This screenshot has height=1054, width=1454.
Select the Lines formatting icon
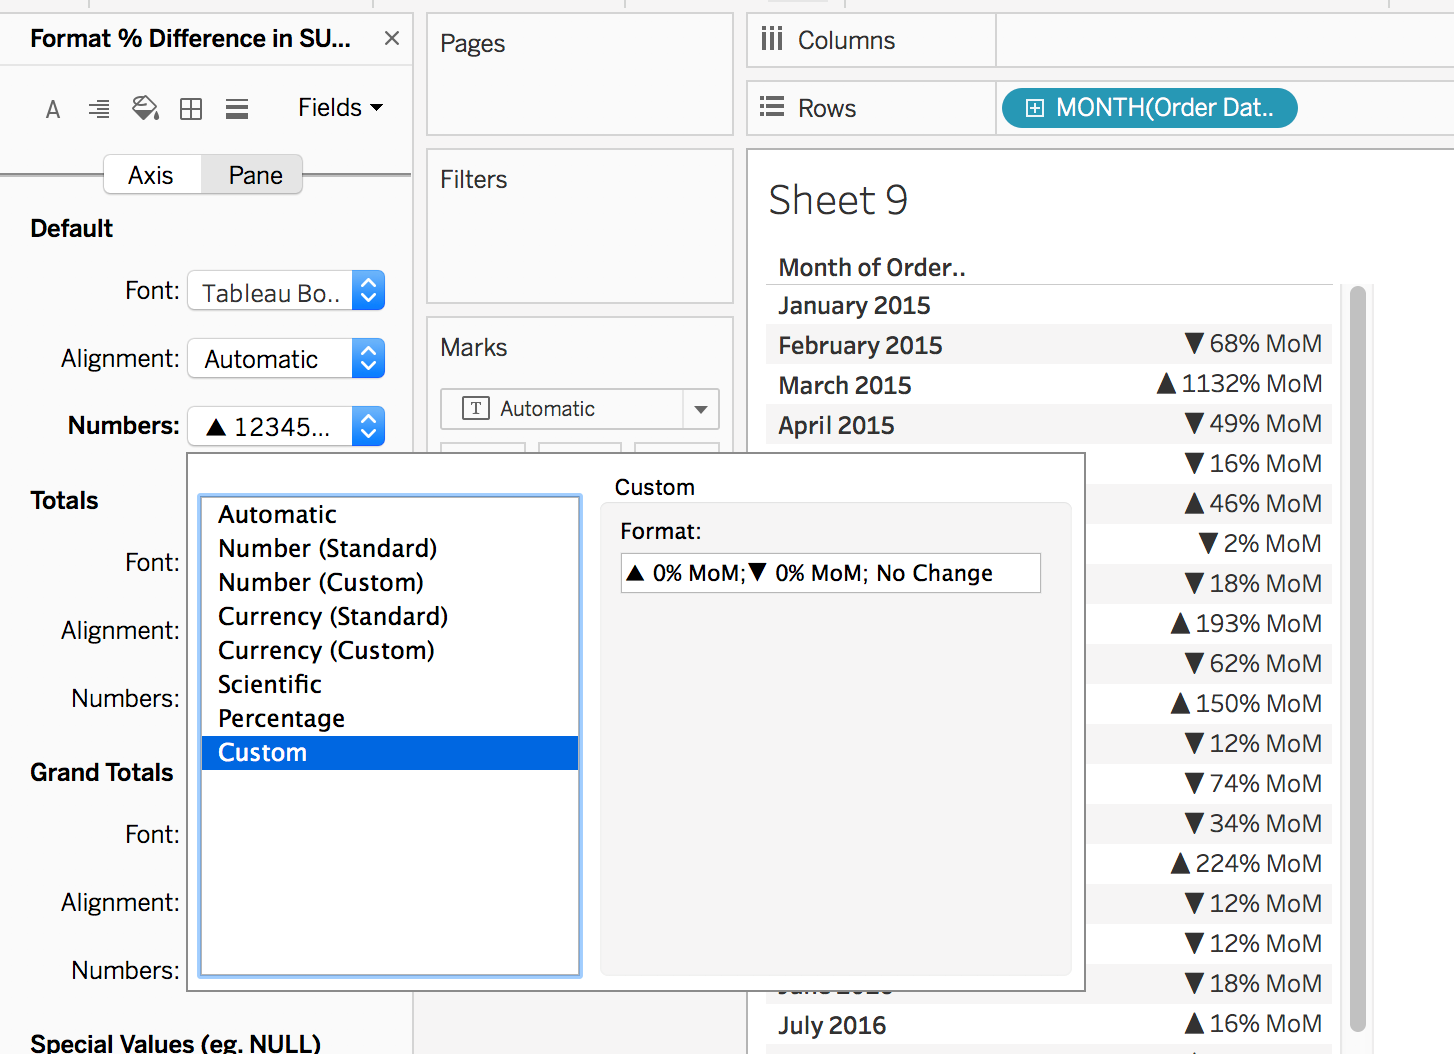[237, 109]
